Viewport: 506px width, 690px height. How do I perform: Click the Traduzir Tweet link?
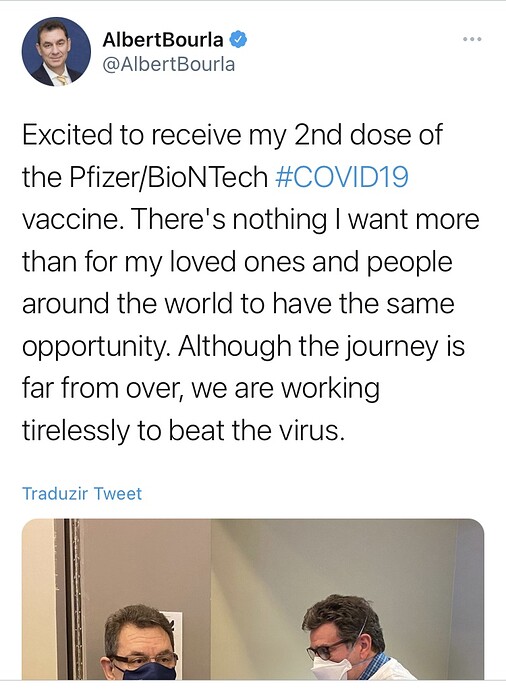(82, 493)
